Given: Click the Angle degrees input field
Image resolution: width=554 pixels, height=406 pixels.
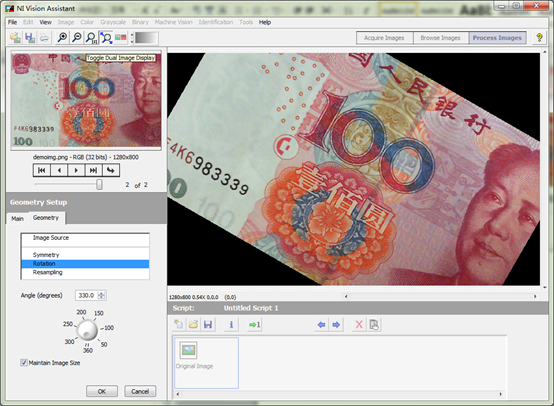Looking at the screenshot, I should pos(87,295).
